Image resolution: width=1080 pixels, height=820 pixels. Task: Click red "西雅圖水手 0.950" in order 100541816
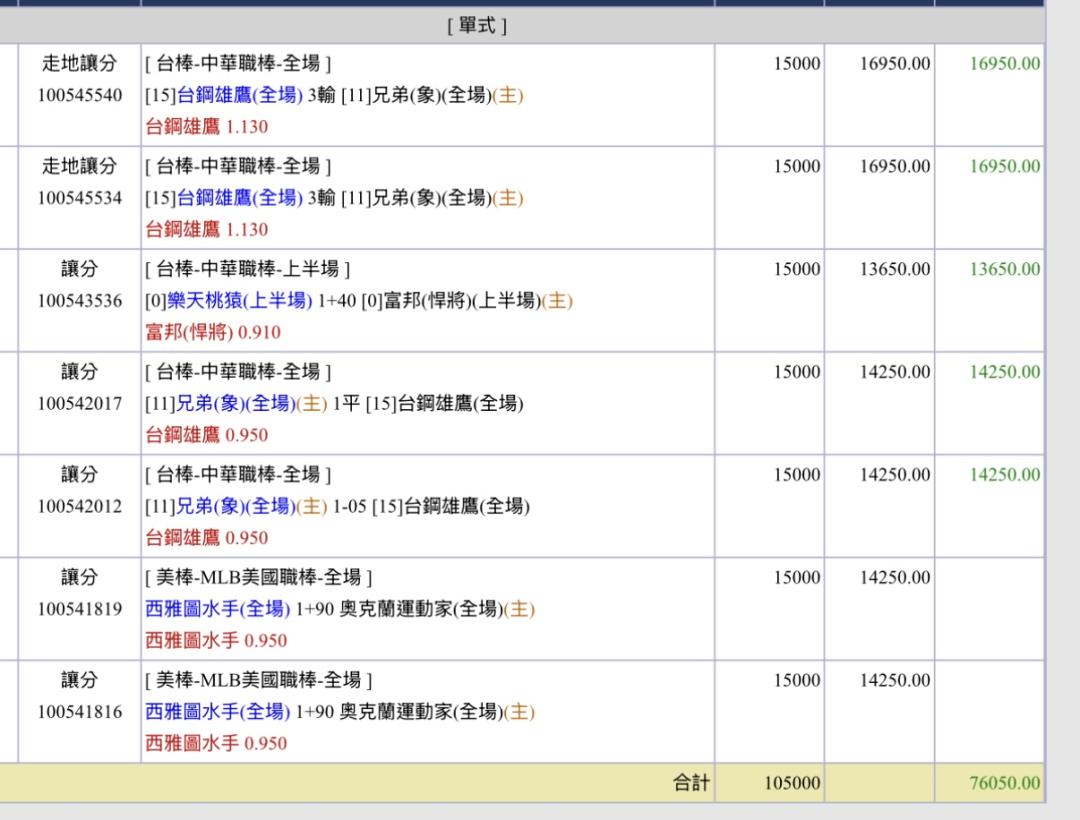coord(216,744)
